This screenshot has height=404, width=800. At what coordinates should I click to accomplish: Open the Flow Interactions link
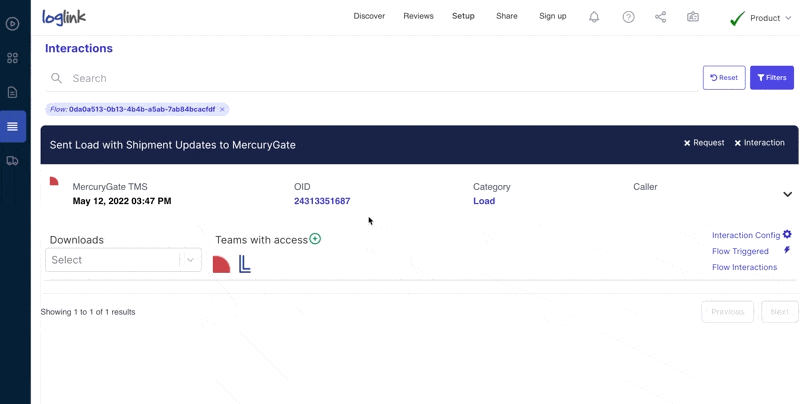pyautogui.click(x=744, y=267)
